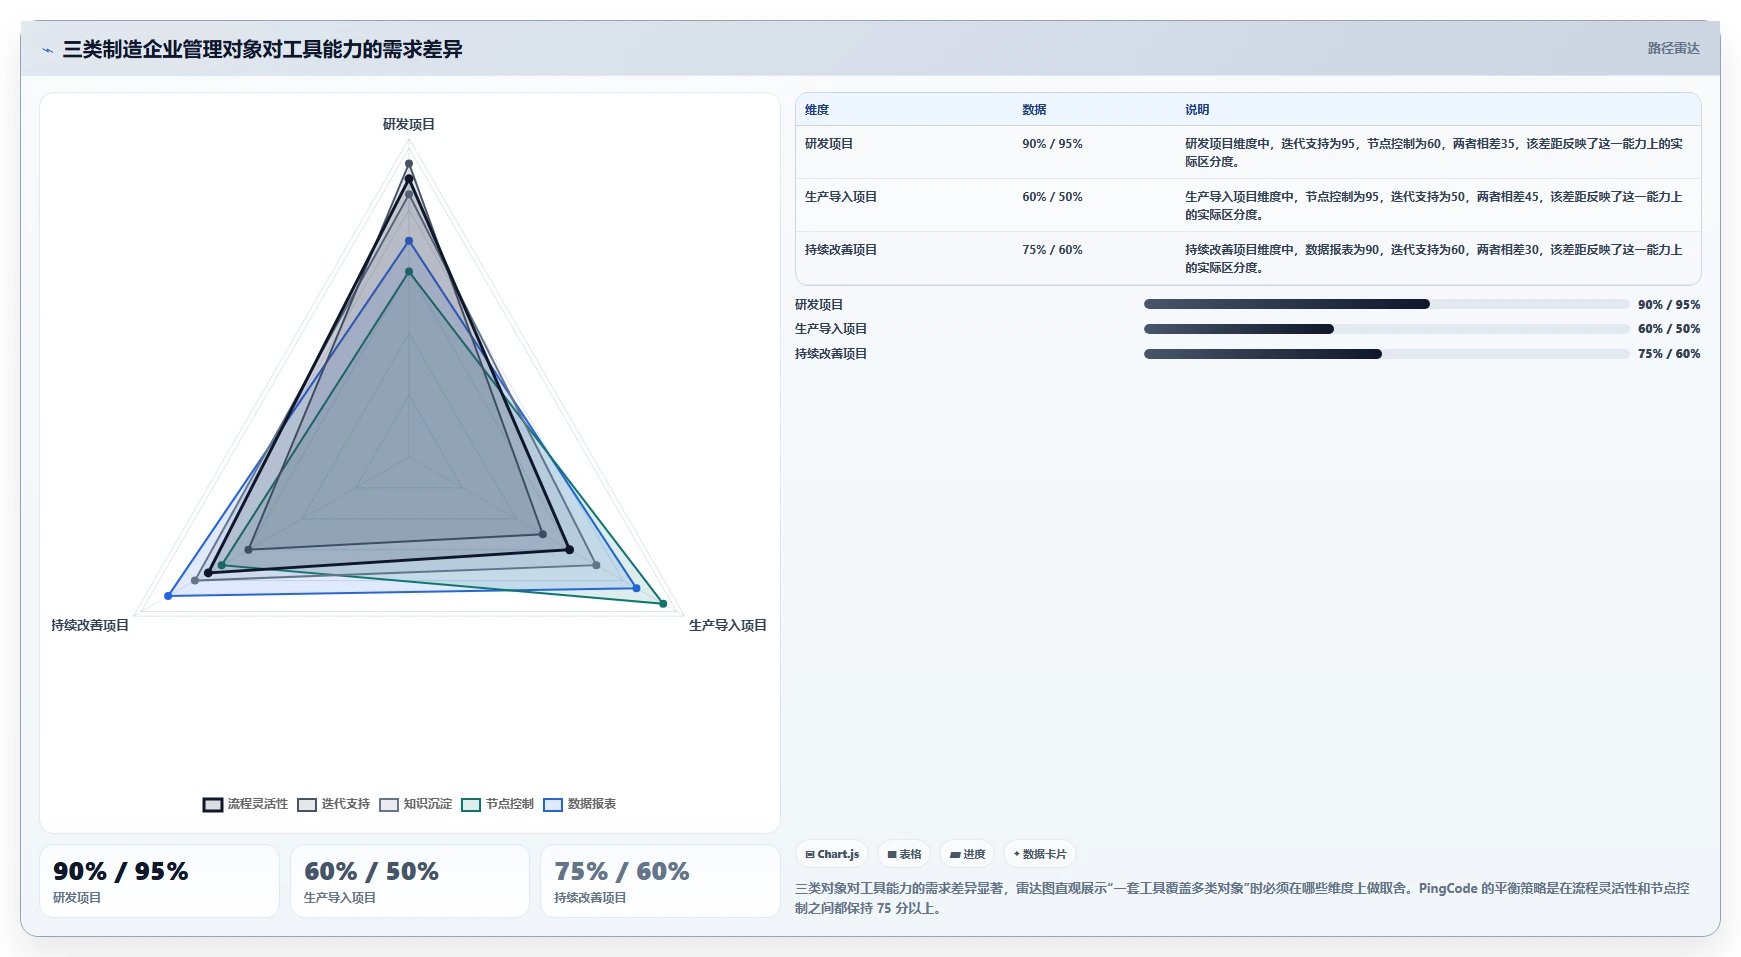Select the 持续改善项目 table row cell
This screenshot has width=1741, height=957.
pos(841,250)
